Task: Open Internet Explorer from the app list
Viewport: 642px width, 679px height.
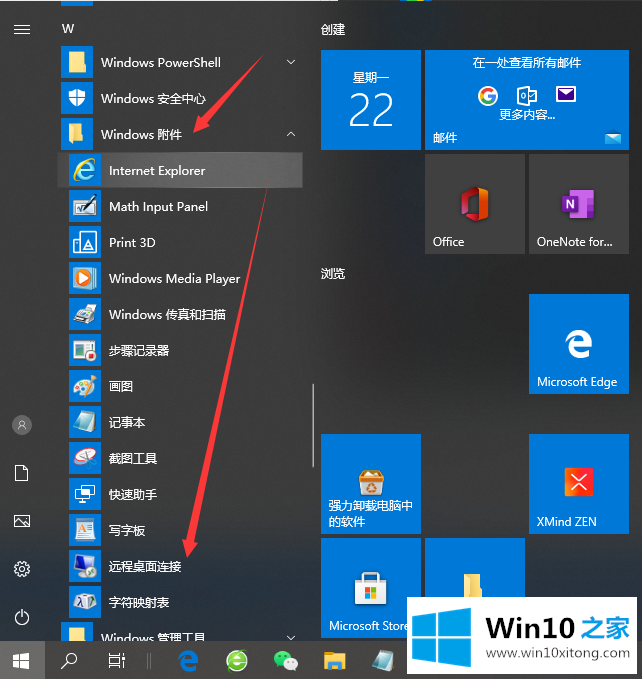Action: point(180,170)
